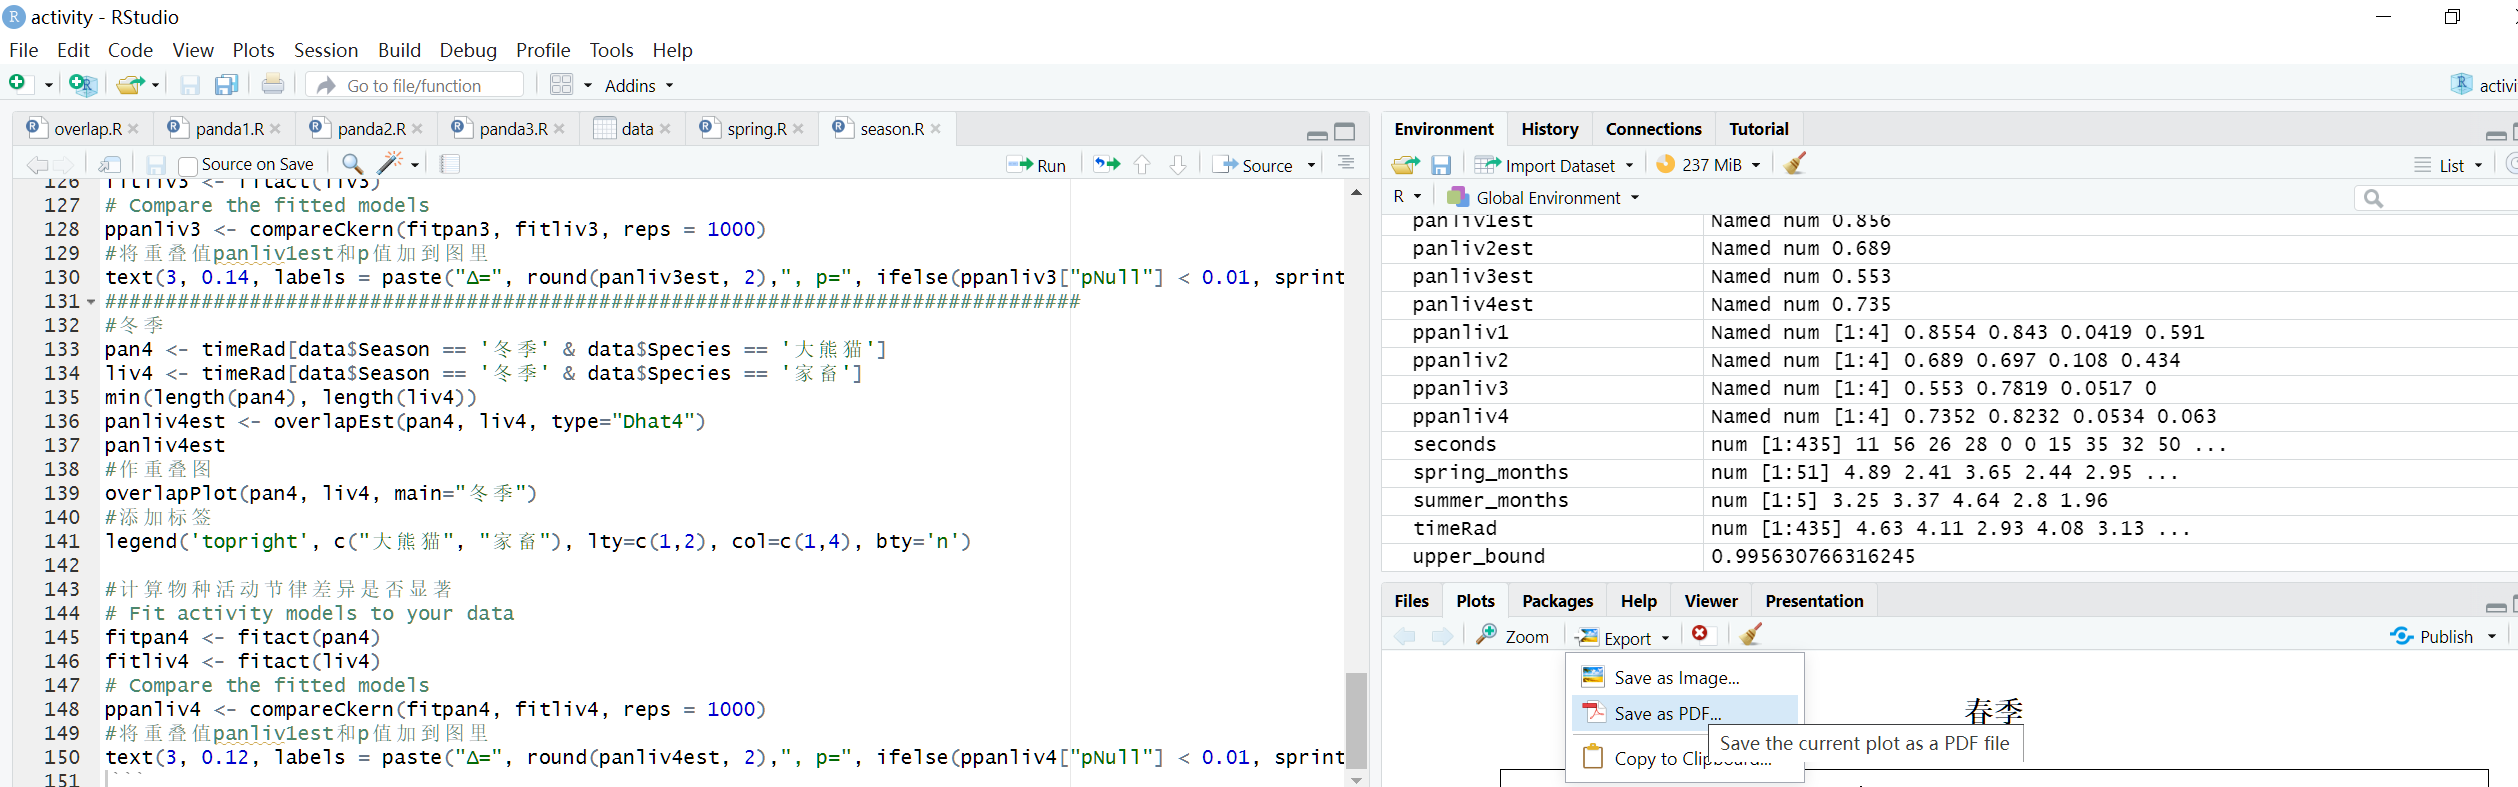Choose Save as PDF menu entry
The height and width of the screenshot is (787, 2518).
[1685, 713]
